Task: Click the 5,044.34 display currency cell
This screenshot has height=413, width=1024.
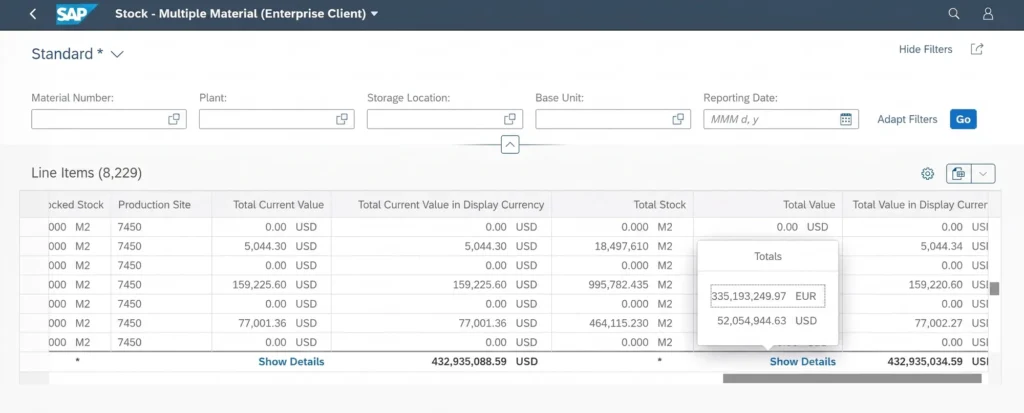Action: [x=915, y=246]
